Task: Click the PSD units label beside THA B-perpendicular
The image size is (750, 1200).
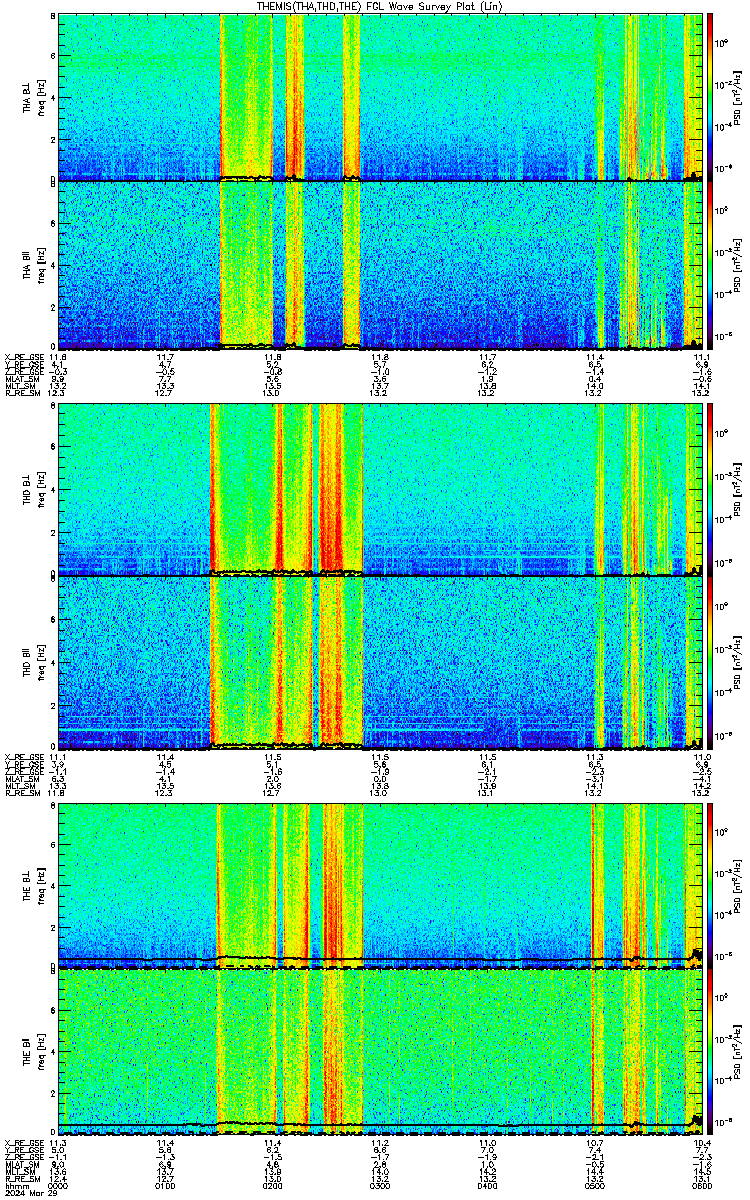Action: [739, 96]
